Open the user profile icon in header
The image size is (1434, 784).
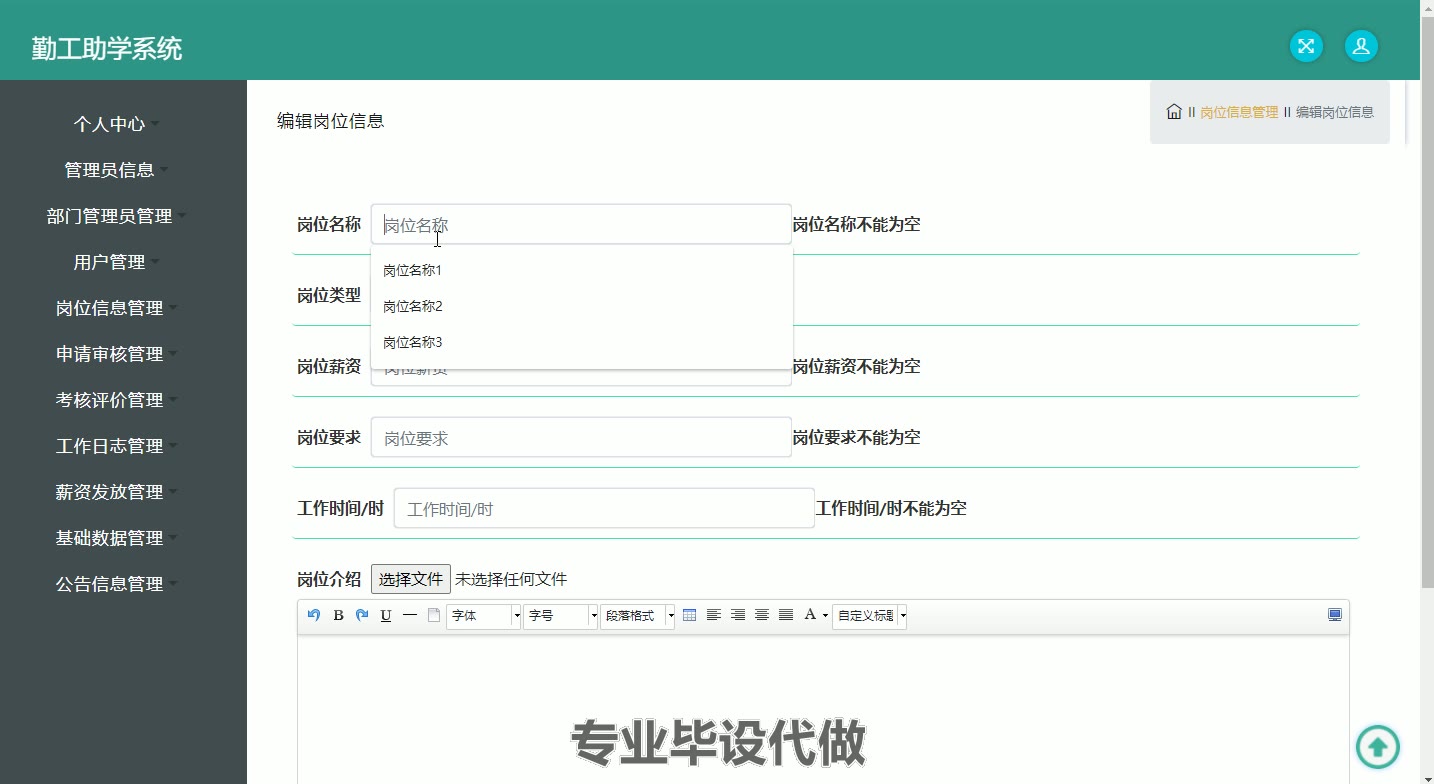click(x=1361, y=46)
